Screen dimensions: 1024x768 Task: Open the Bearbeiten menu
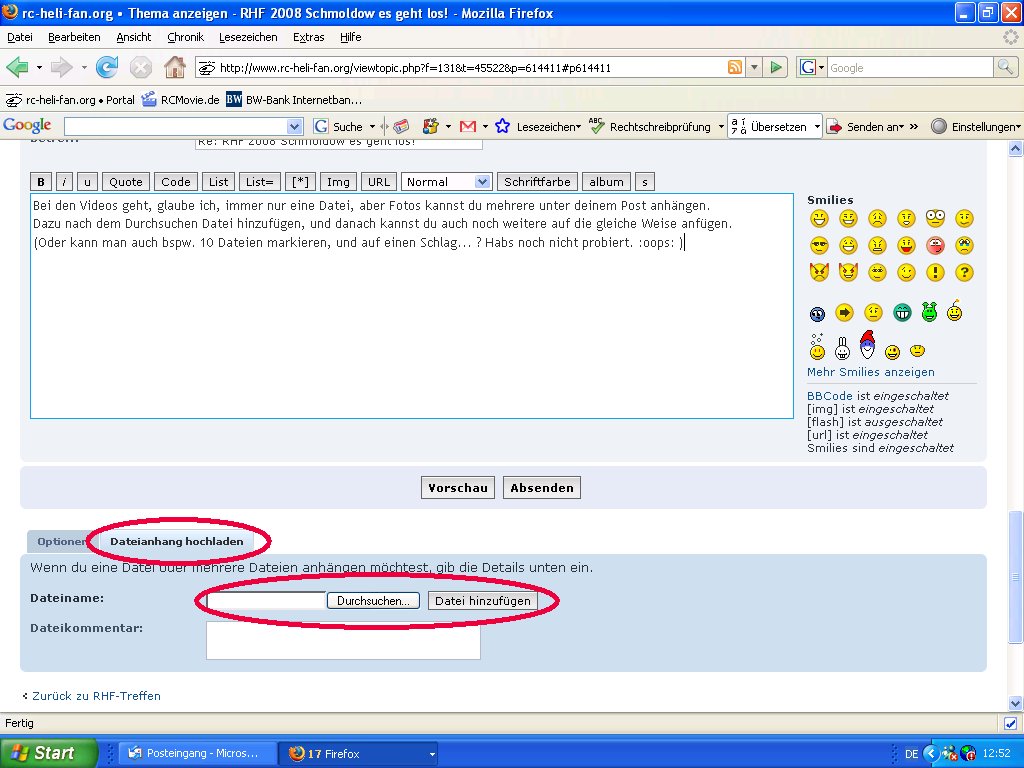(x=74, y=37)
